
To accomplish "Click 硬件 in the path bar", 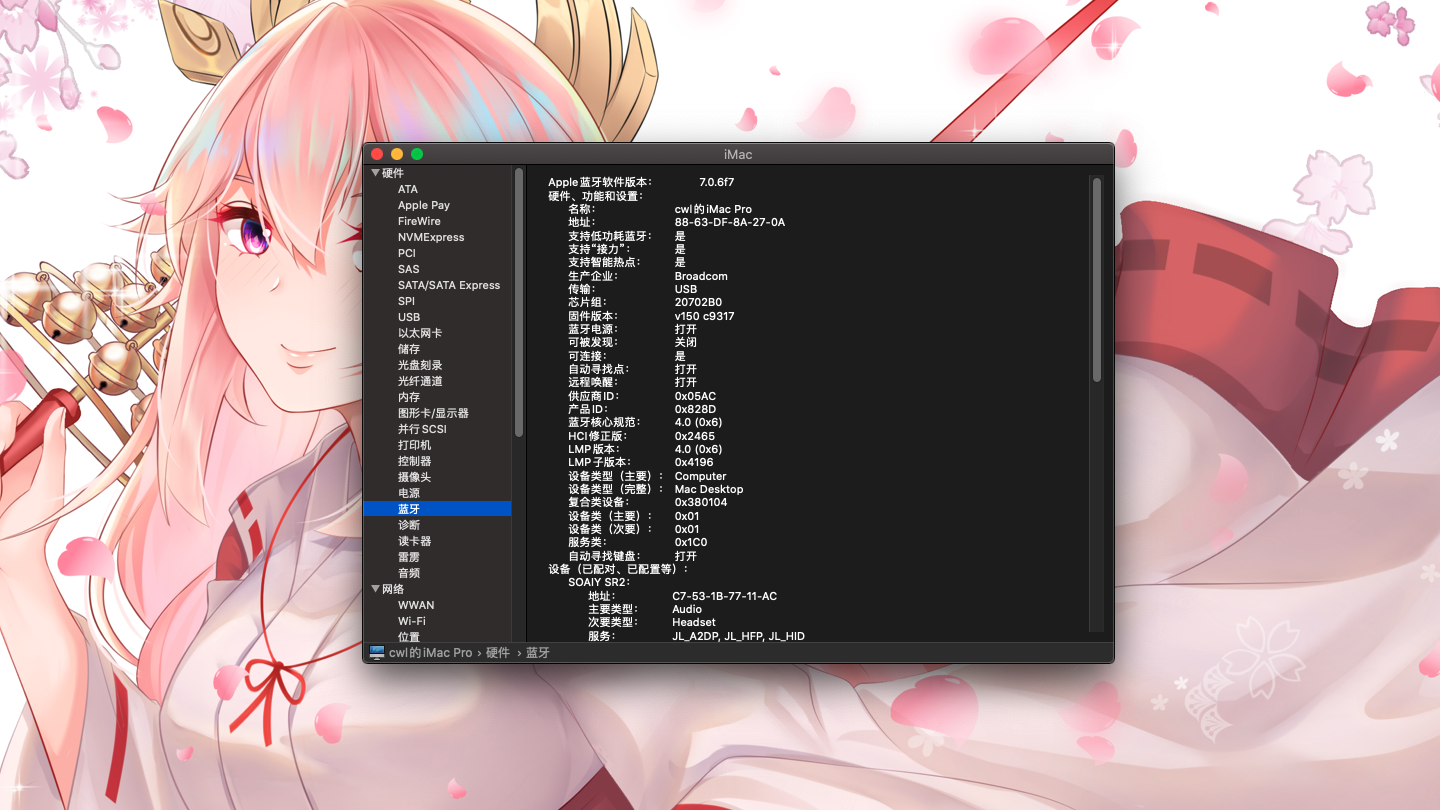I will coord(498,652).
